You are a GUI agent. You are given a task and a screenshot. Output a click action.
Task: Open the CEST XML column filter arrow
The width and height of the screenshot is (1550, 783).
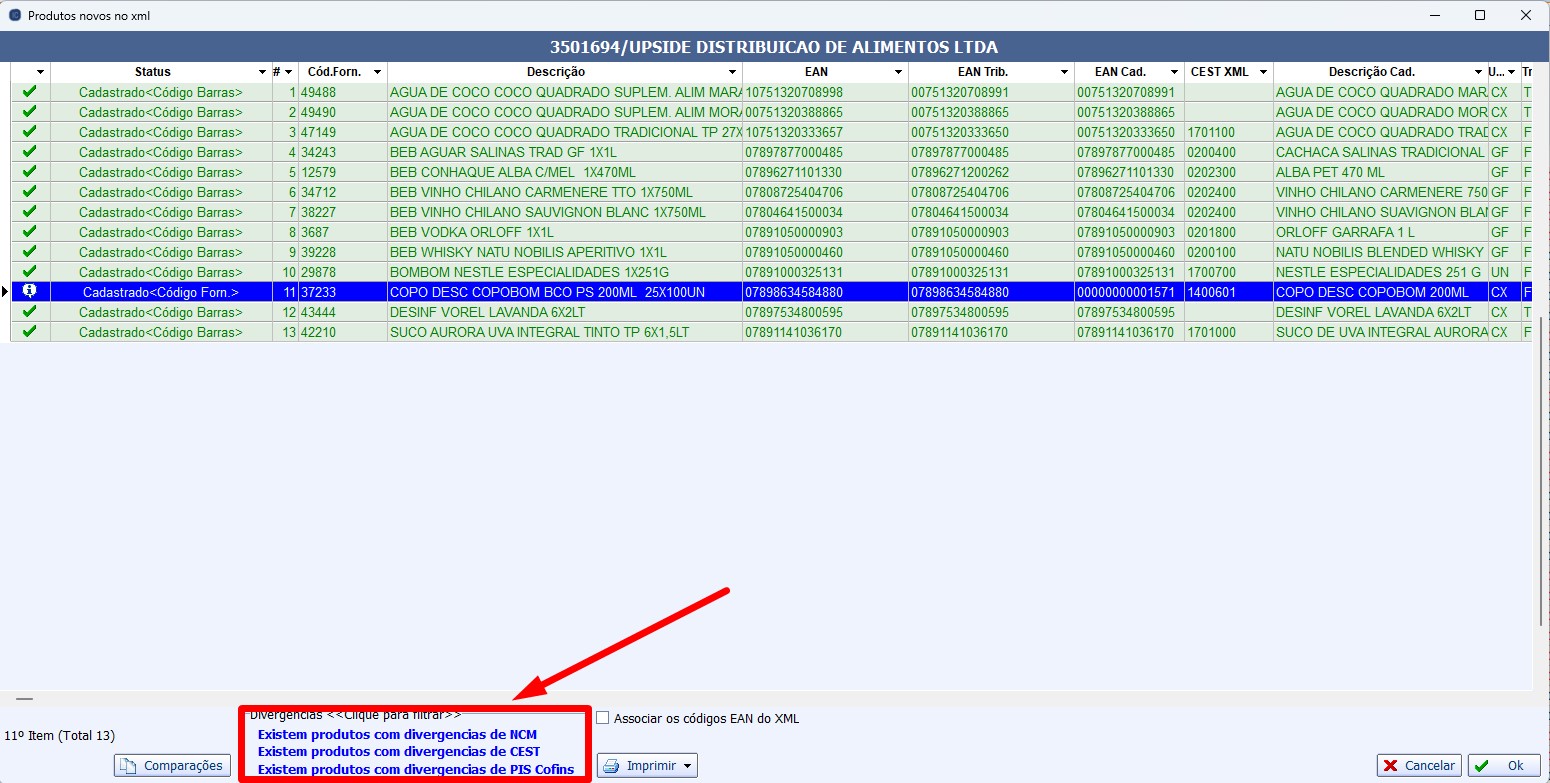(x=1263, y=72)
